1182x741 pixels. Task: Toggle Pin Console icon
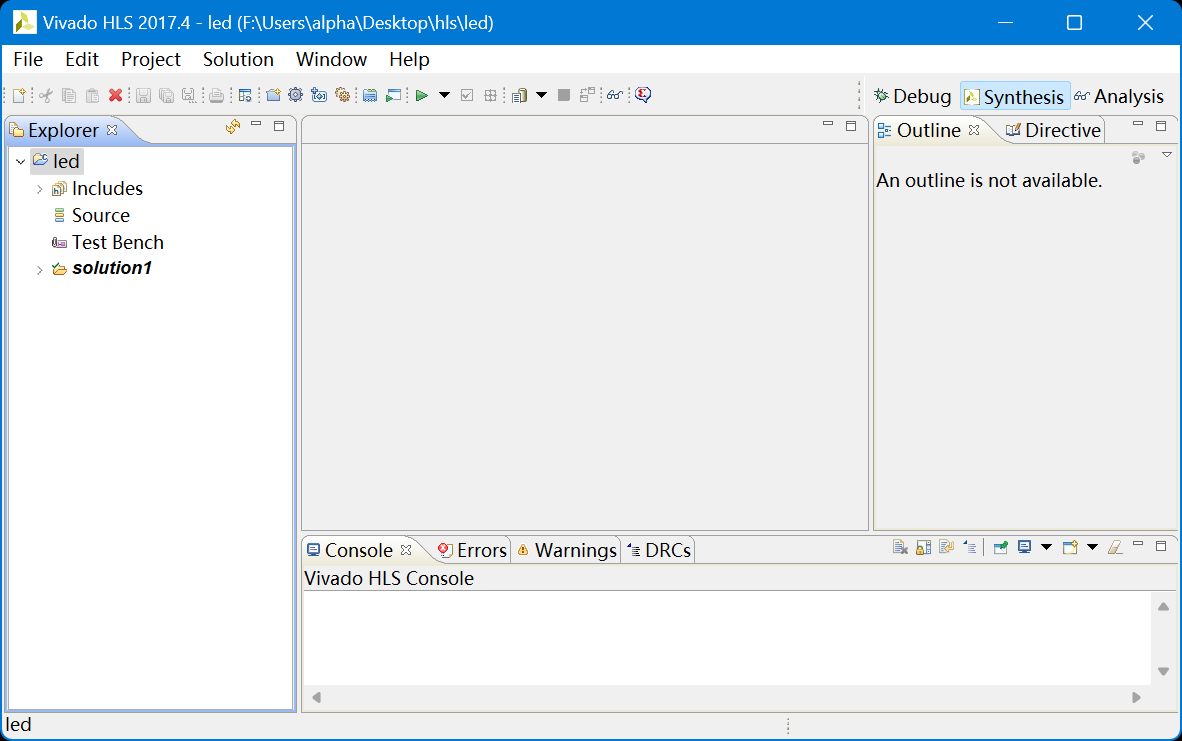tap(1000, 547)
